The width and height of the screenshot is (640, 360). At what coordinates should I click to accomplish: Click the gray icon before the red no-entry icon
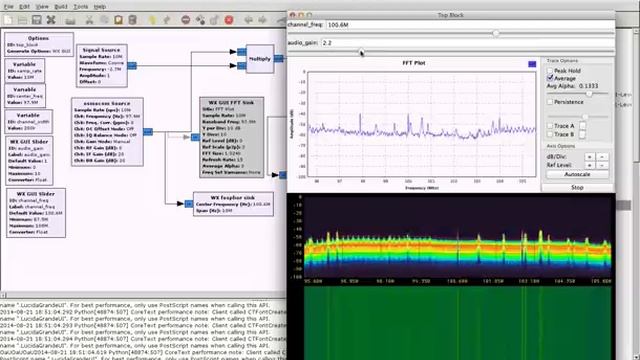[167, 20]
